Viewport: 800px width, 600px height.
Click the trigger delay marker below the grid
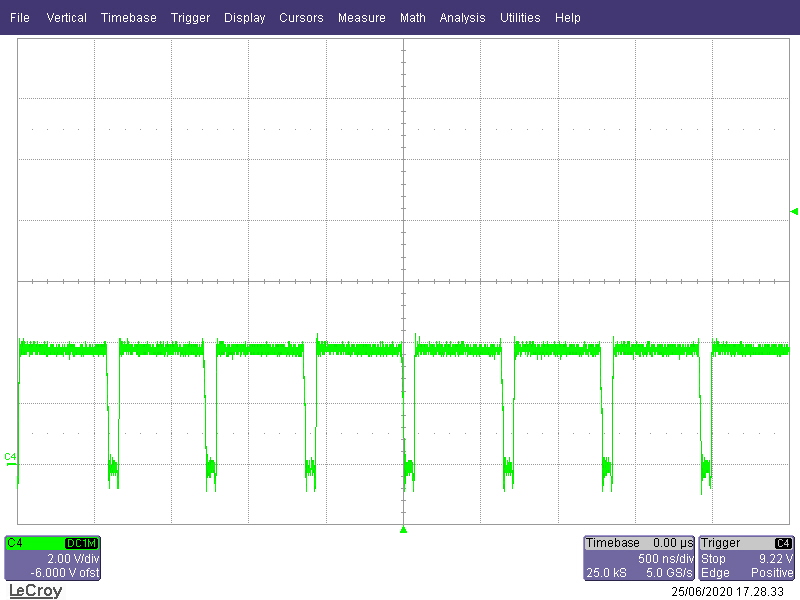click(404, 530)
